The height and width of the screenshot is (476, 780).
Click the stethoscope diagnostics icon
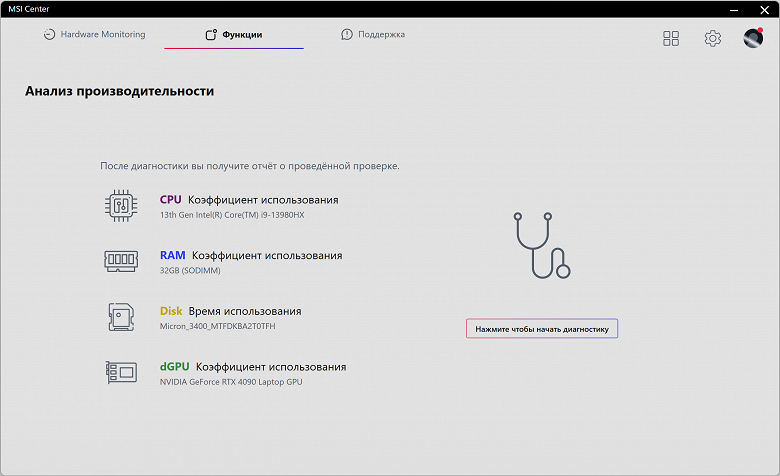pos(542,245)
